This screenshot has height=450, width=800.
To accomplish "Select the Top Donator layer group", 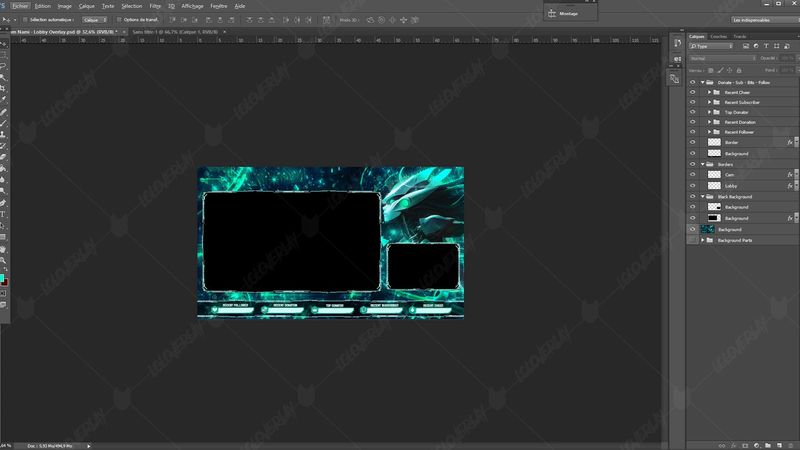I will pos(738,112).
